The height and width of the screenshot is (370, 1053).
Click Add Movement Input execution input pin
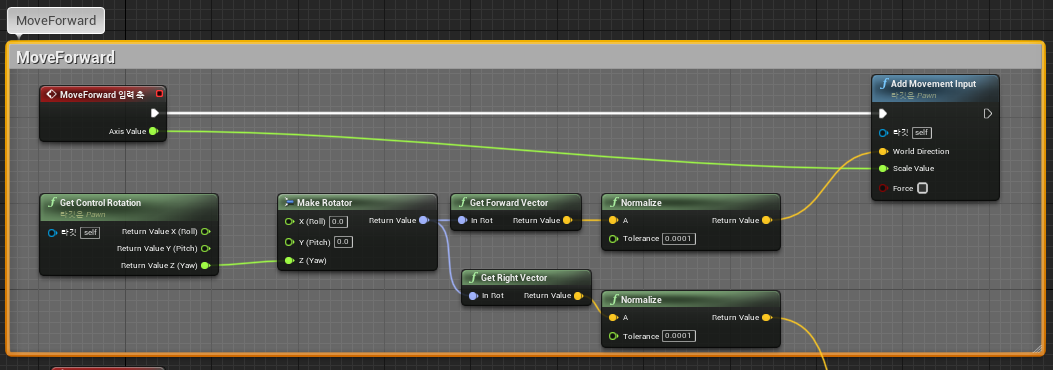[883, 113]
